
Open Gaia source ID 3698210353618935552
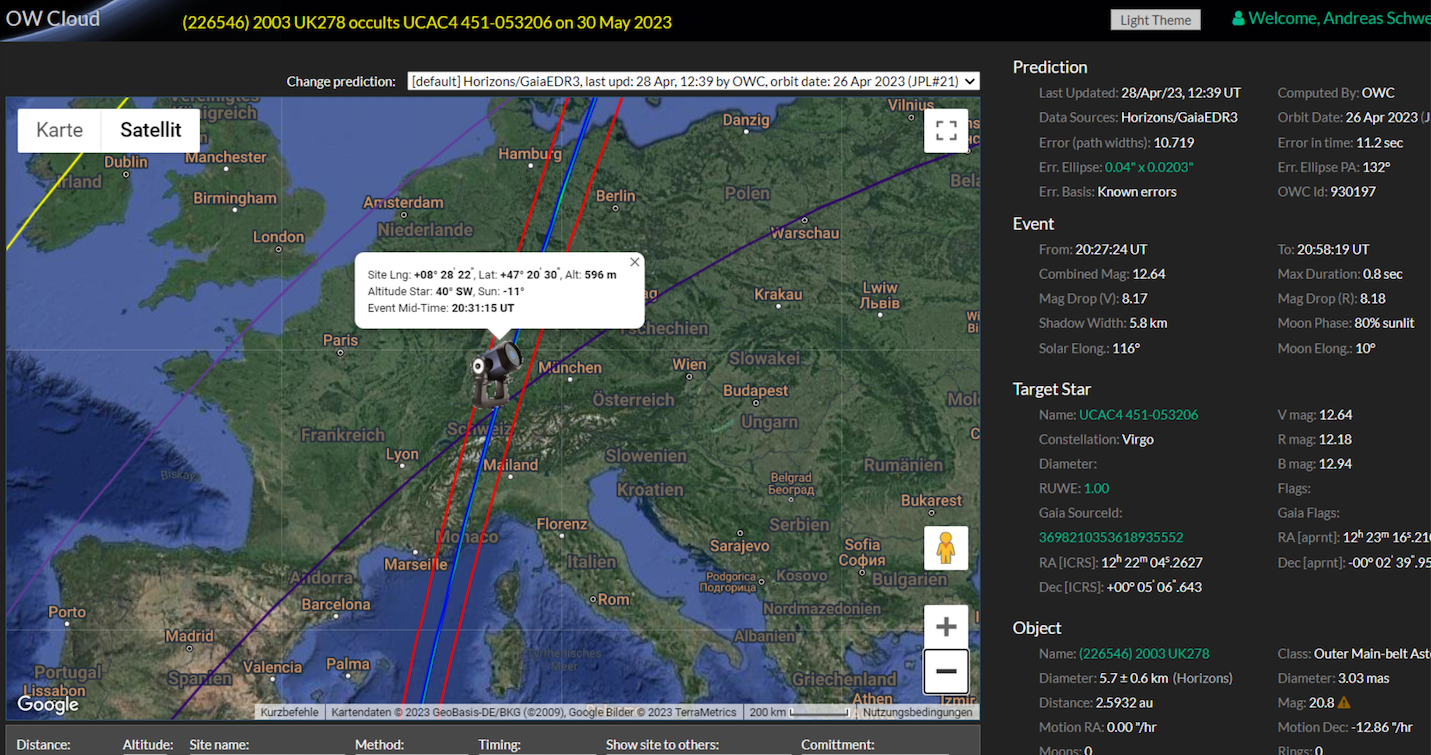click(x=1111, y=537)
